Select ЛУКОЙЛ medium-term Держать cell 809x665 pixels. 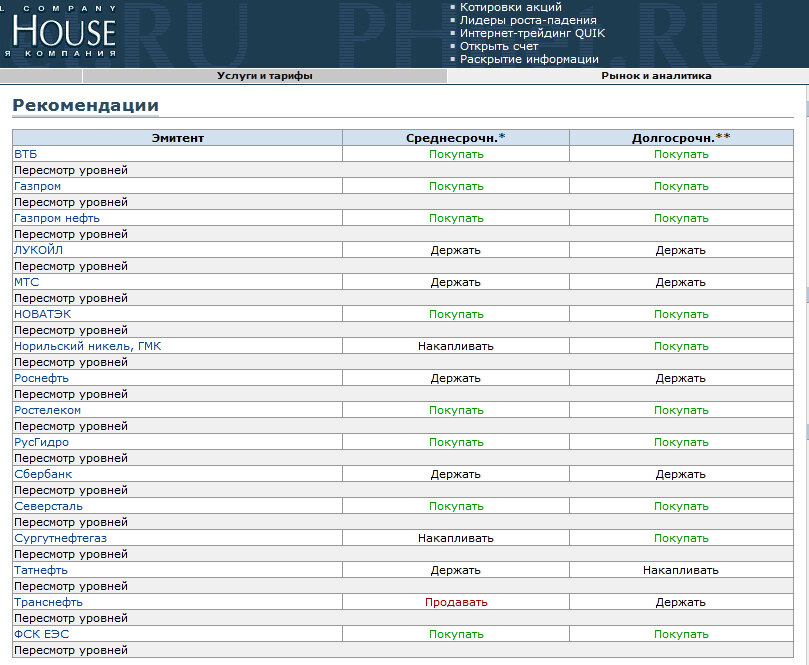click(x=456, y=250)
